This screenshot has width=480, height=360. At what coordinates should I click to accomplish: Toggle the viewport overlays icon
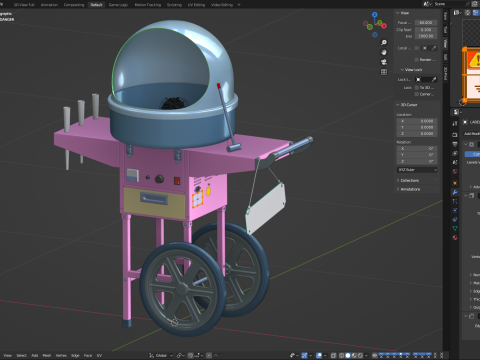click(319, 355)
